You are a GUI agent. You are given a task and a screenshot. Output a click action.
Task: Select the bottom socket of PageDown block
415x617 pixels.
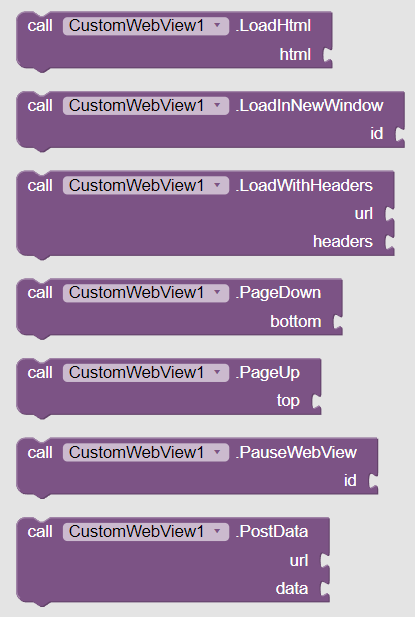(338, 322)
